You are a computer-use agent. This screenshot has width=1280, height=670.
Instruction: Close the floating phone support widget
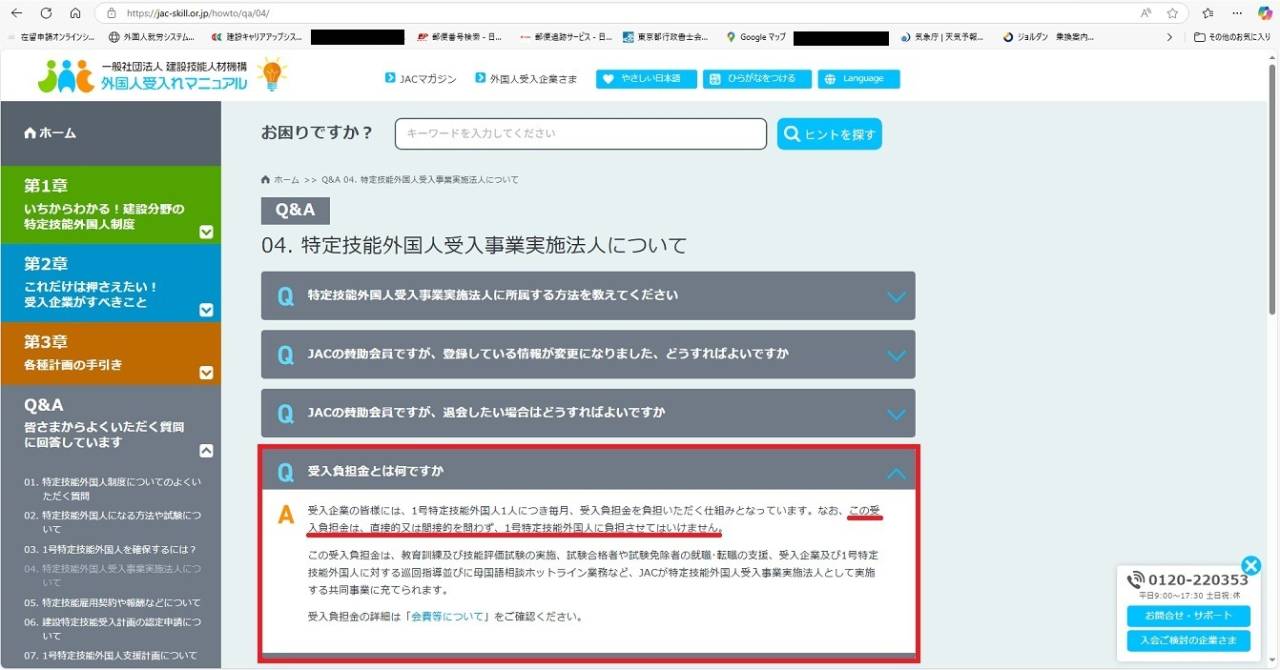click(x=1250, y=565)
